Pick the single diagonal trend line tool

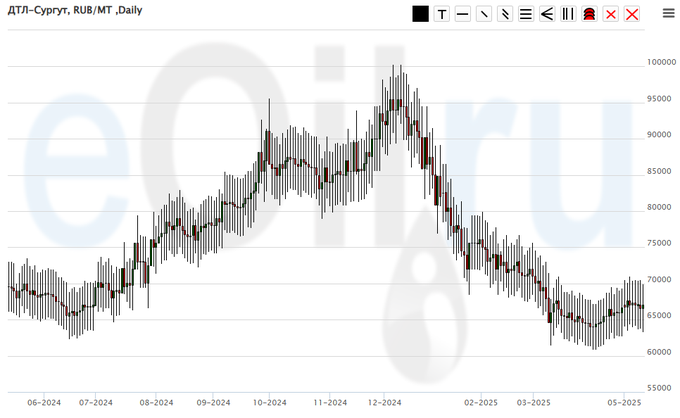[484, 14]
